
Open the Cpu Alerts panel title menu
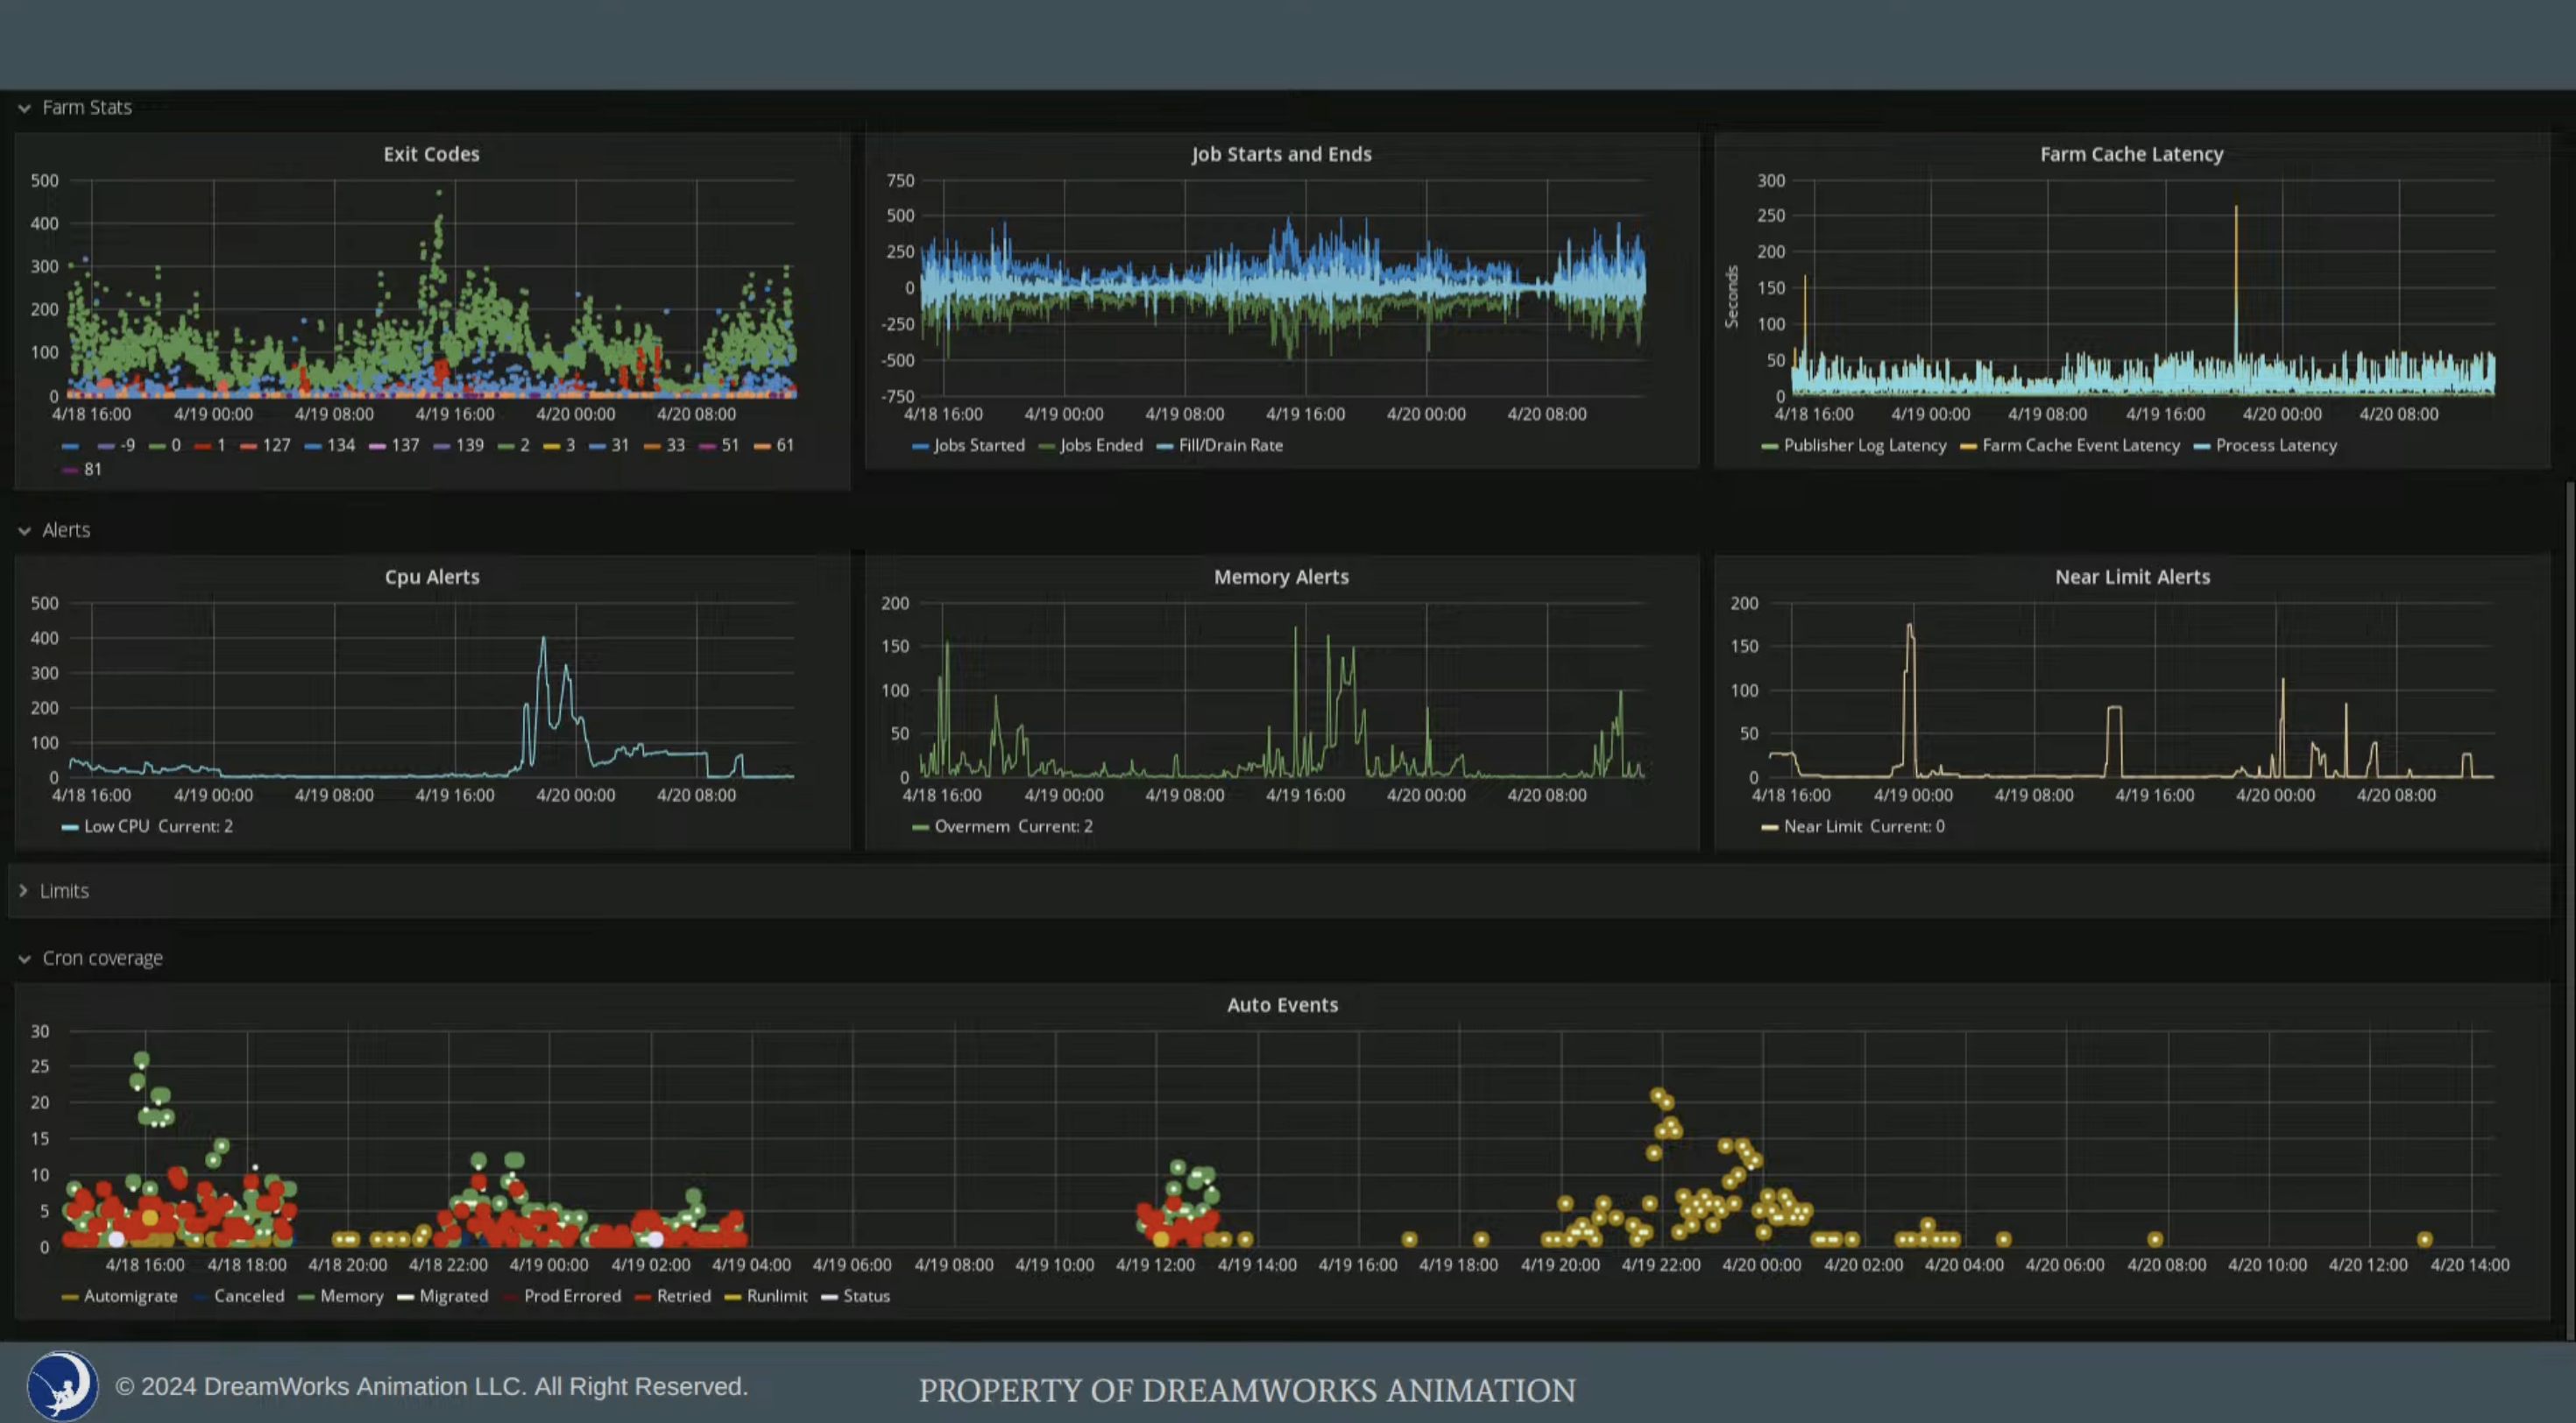(431, 577)
